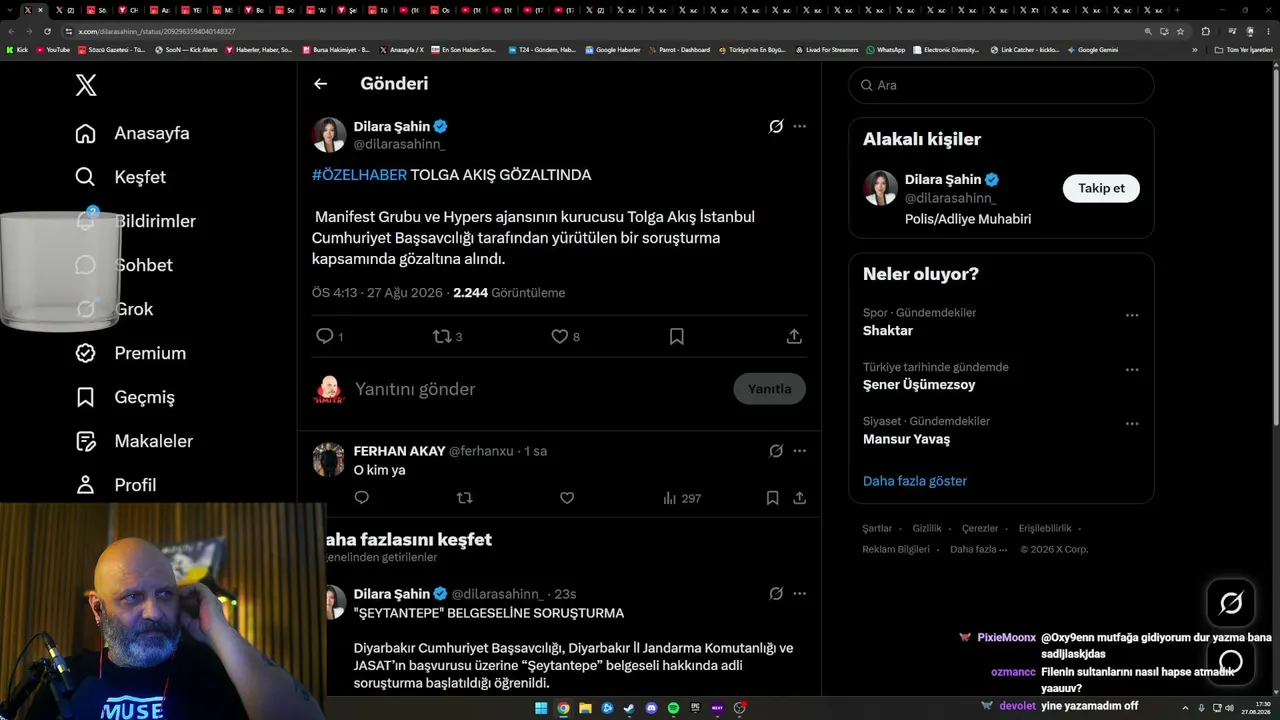1280x720 pixels.
Task: Open Discord from the taskbar
Action: (651, 708)
